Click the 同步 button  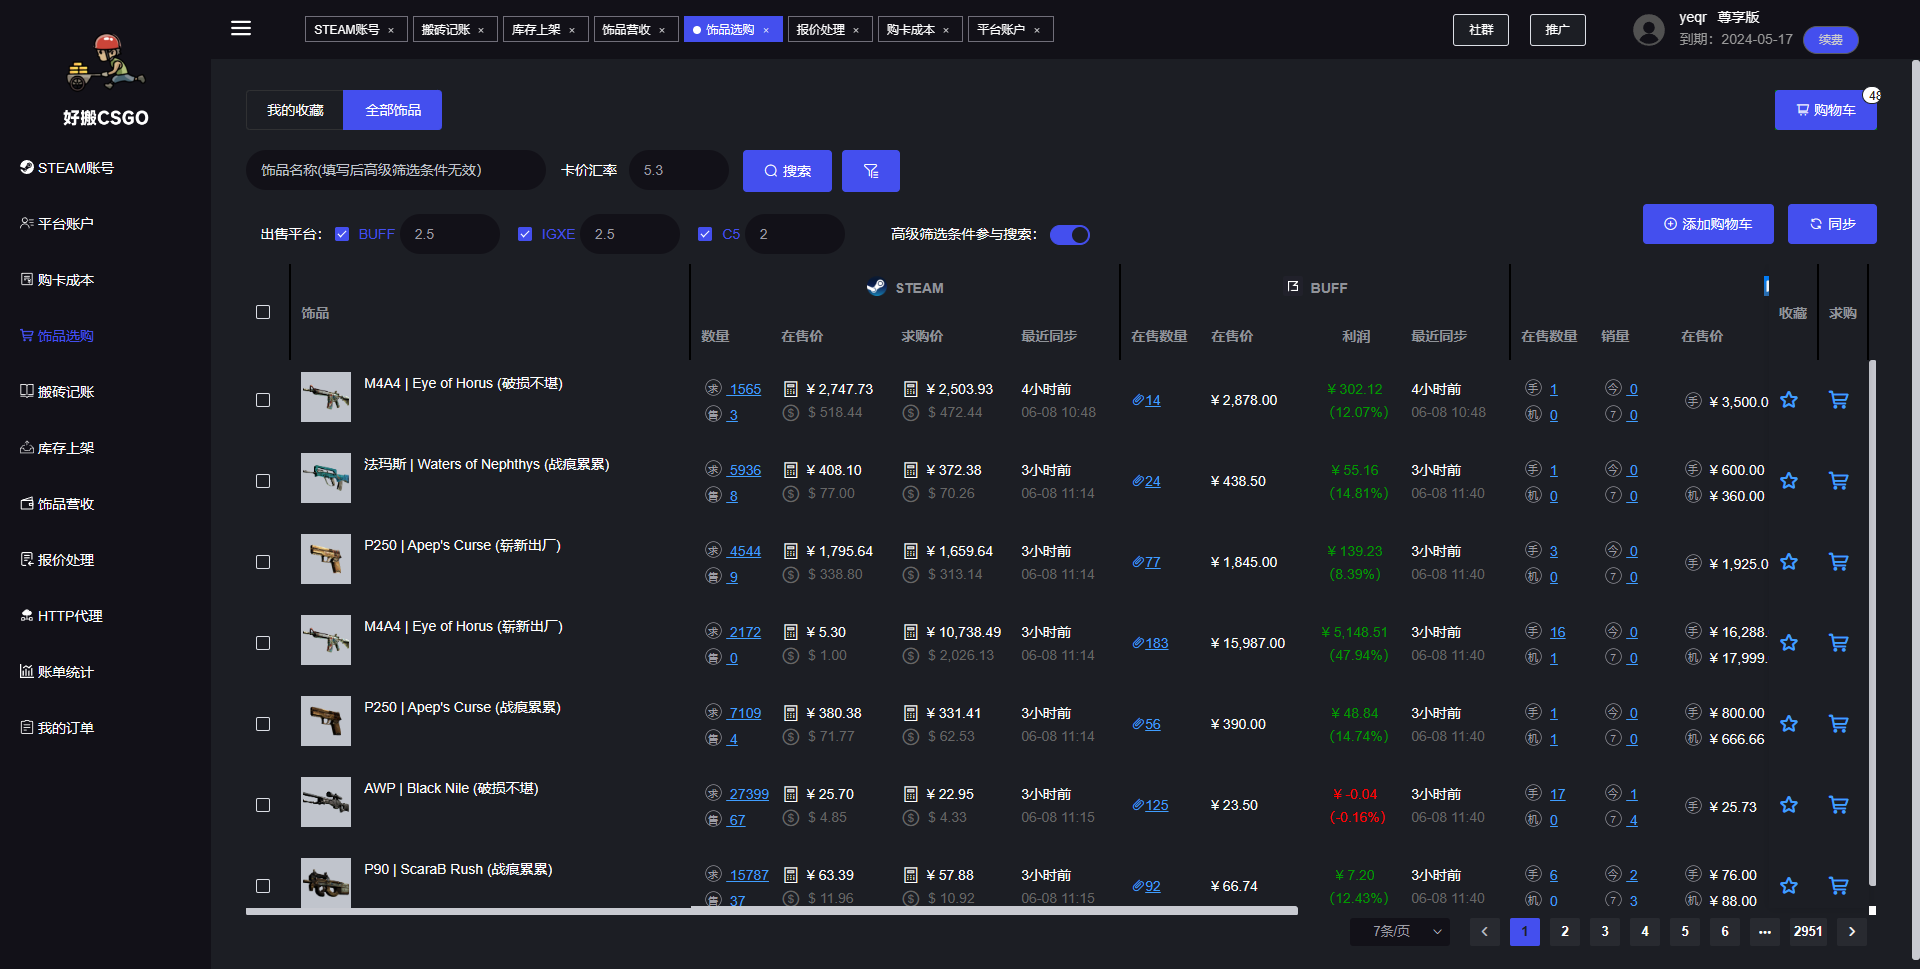click(x=1832, y=224)
